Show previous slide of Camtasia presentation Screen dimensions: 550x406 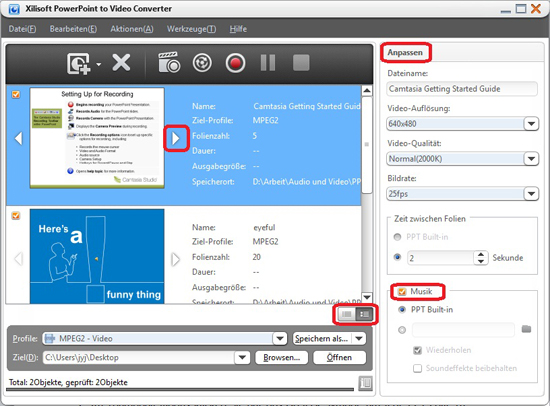(x=19, y=138)
